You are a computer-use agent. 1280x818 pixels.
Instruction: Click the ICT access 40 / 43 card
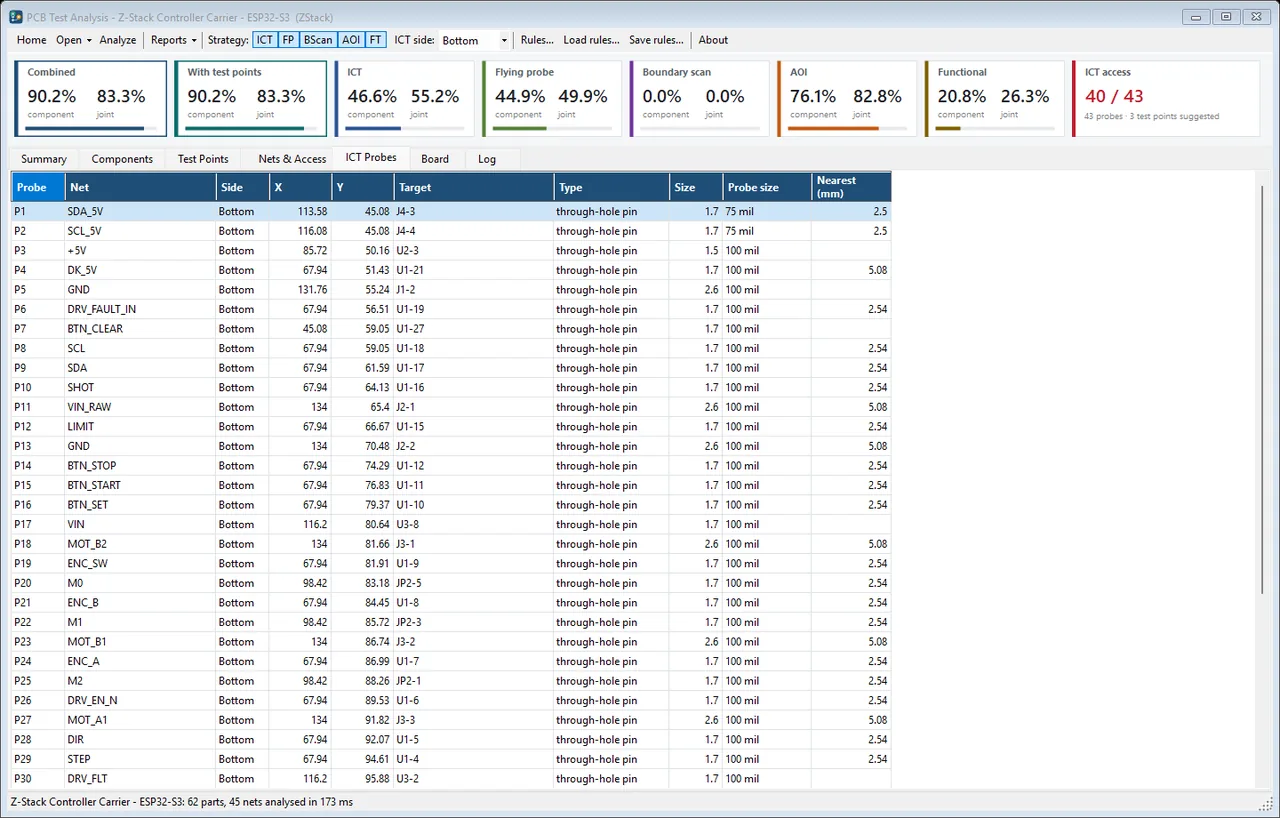1165,99
